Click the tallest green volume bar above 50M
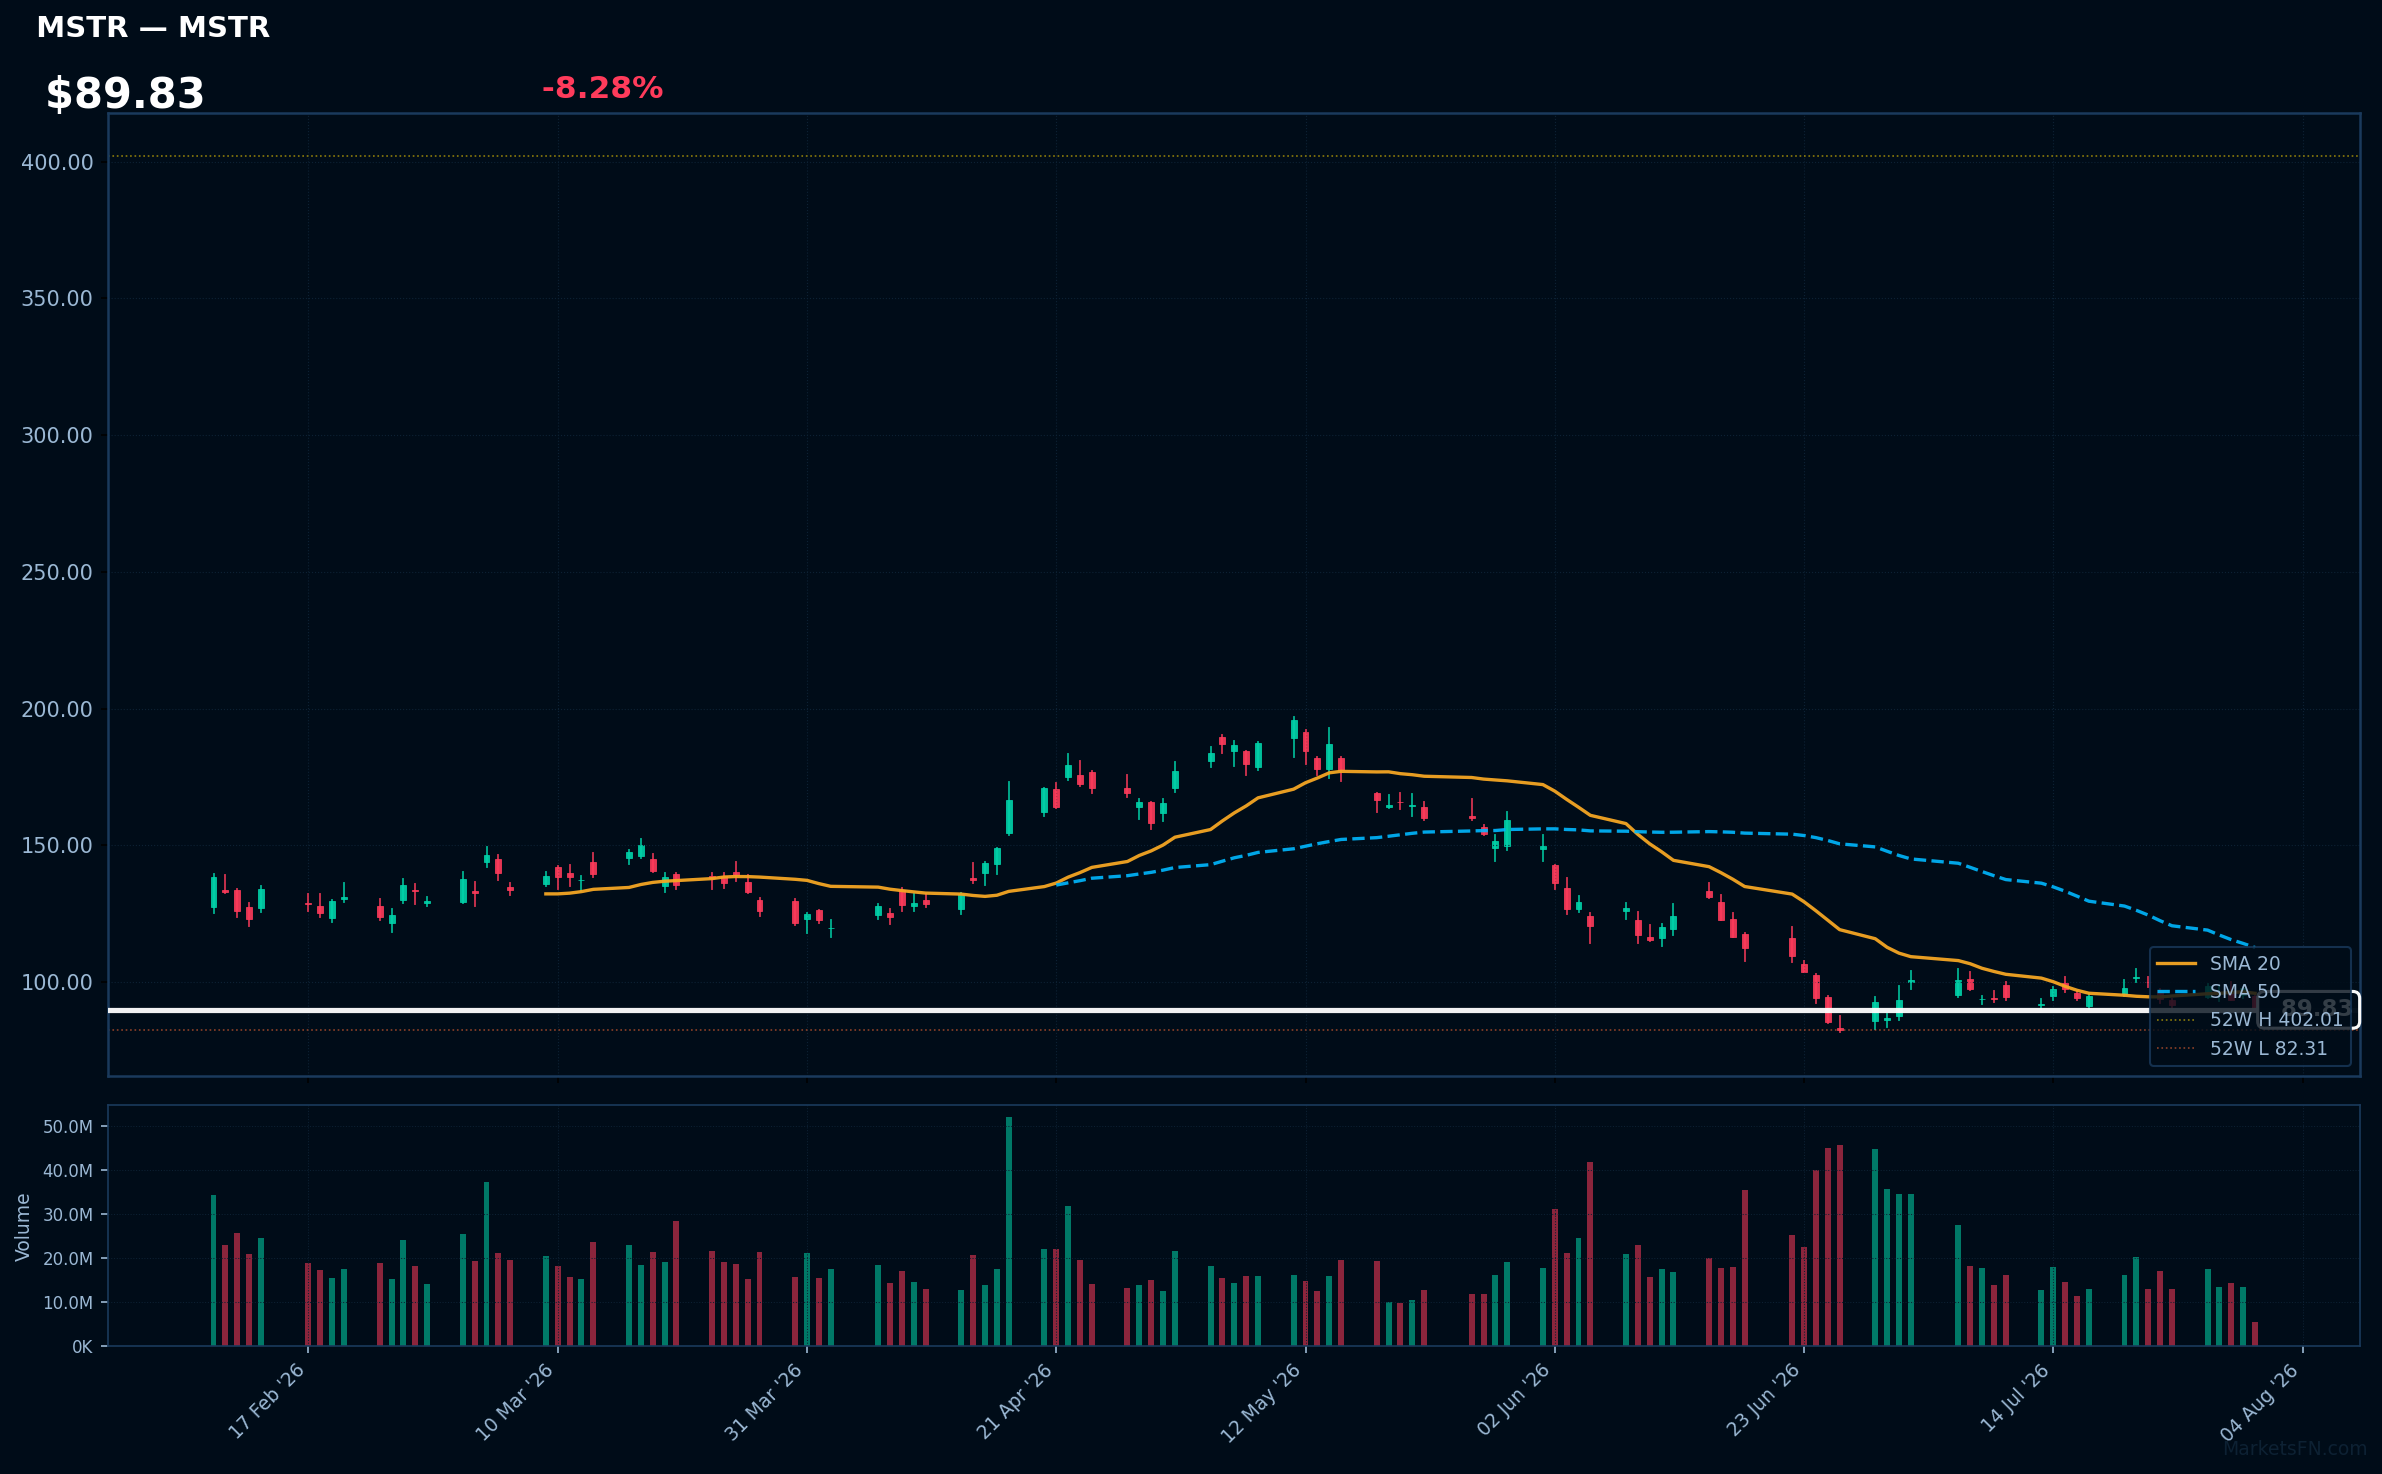The image size is (2382, 1474). tap(1009, 1231)
